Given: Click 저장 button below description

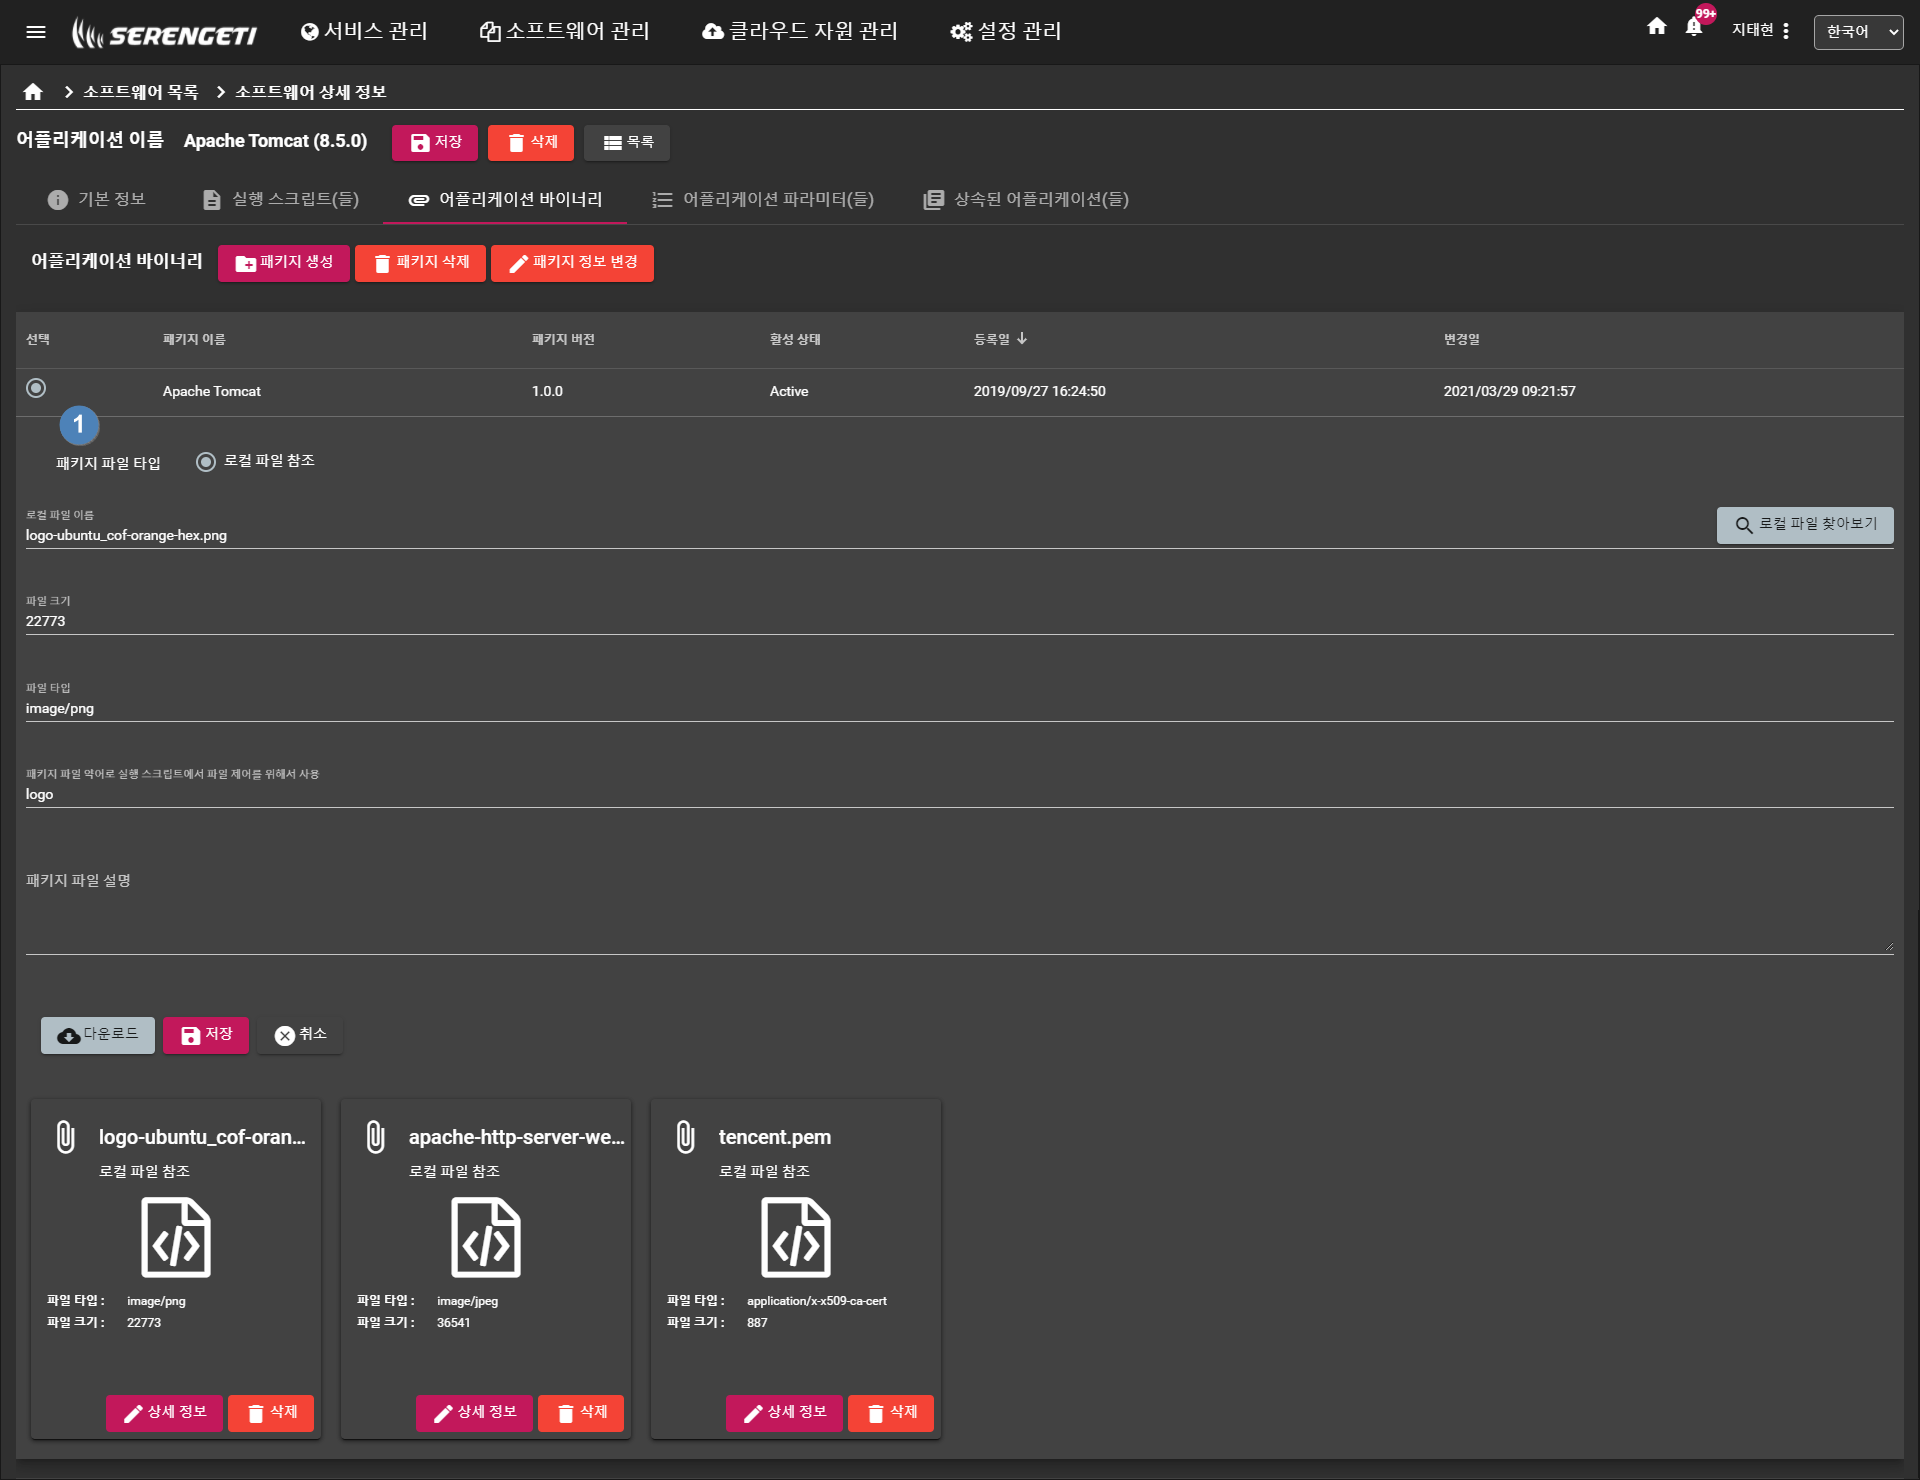Looking at the screenshot, I should pos(206,1035).
